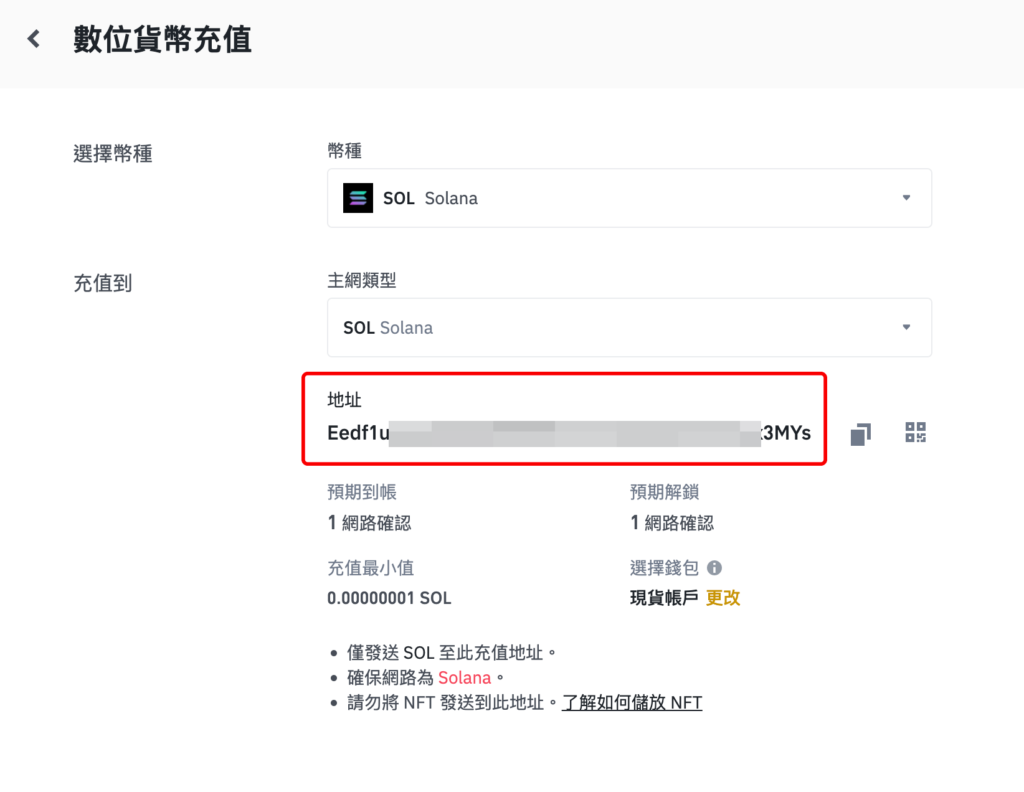Click the 選擇幣種 section label
This screenshot has height=792, width=1024.
(x=113, y=154)
